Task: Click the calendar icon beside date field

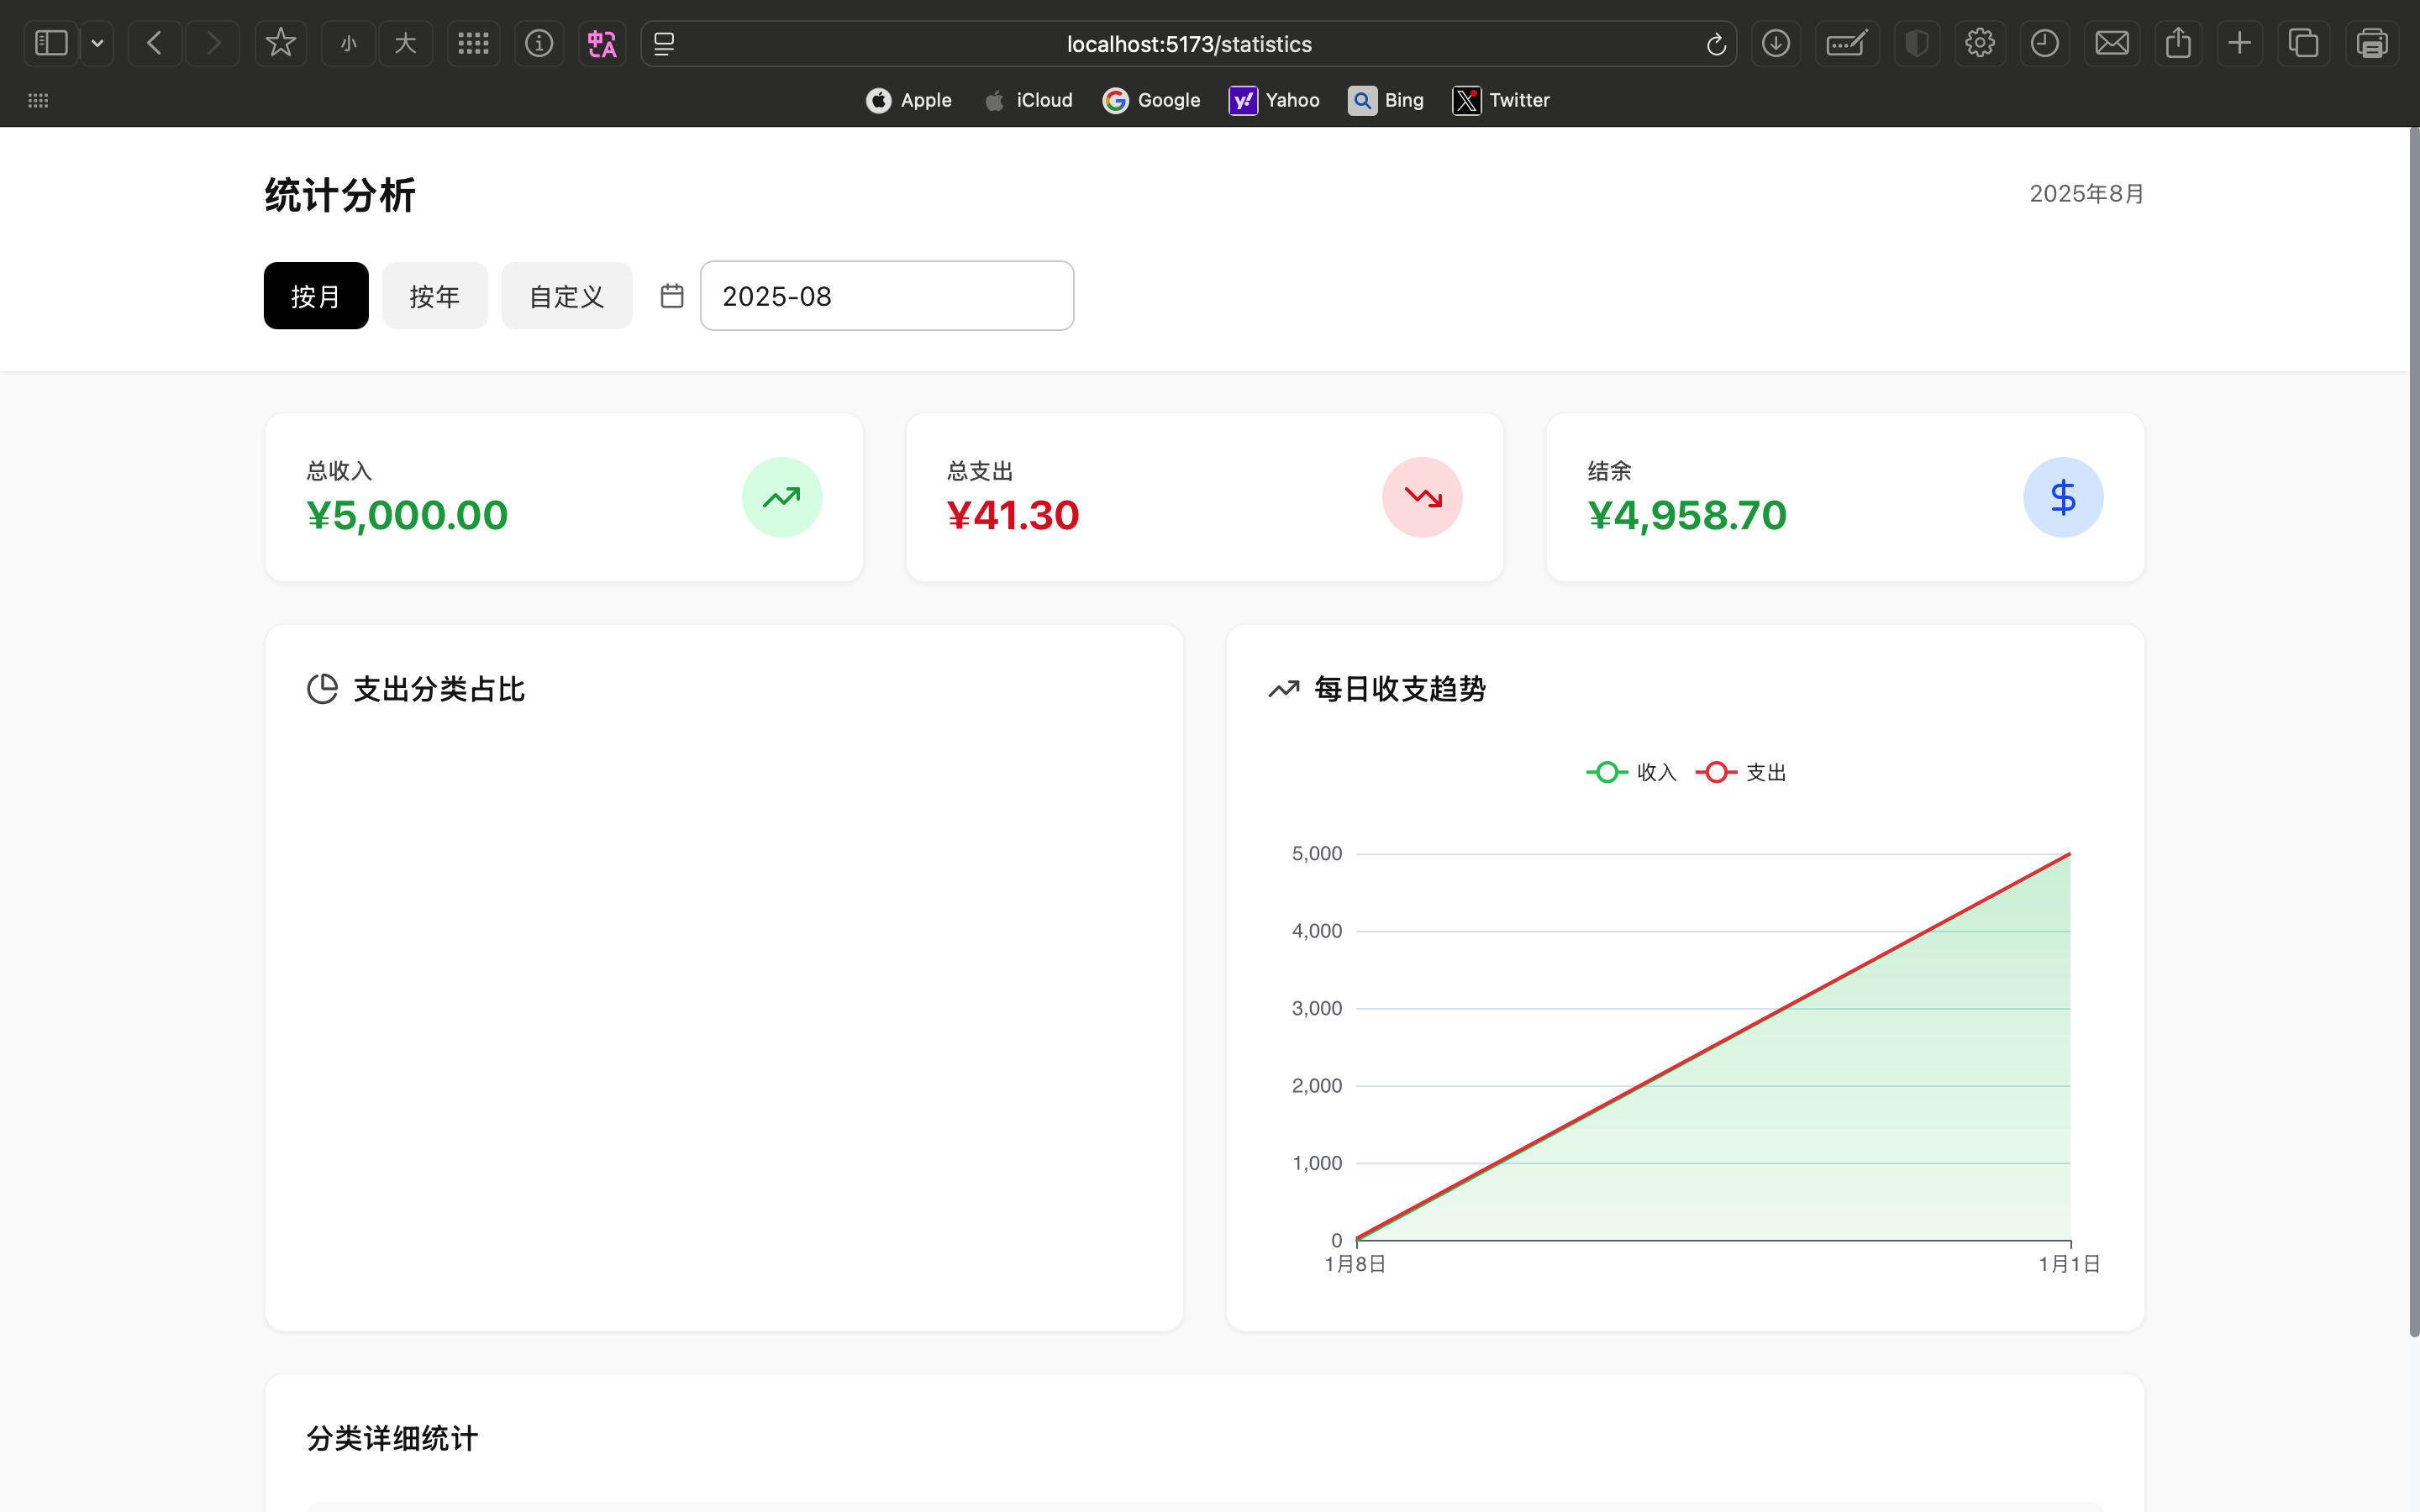Action: click(x=672, y=296)
